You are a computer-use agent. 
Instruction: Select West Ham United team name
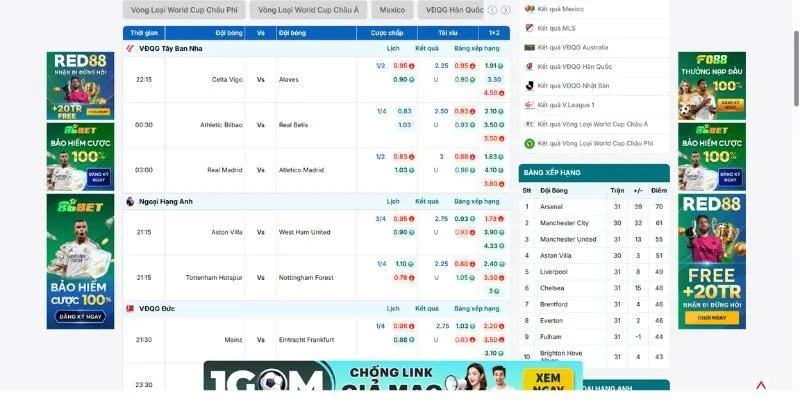[305, 232]
